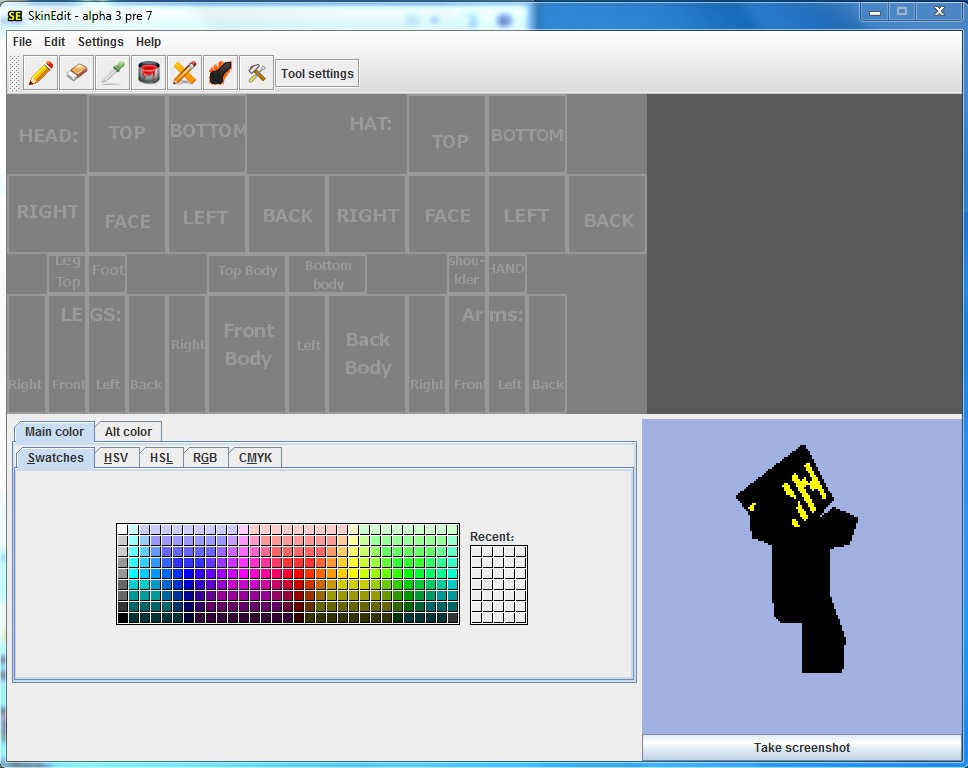Open the Help menu
Viewport: 968px width, 768px height.
pos(148,42)
